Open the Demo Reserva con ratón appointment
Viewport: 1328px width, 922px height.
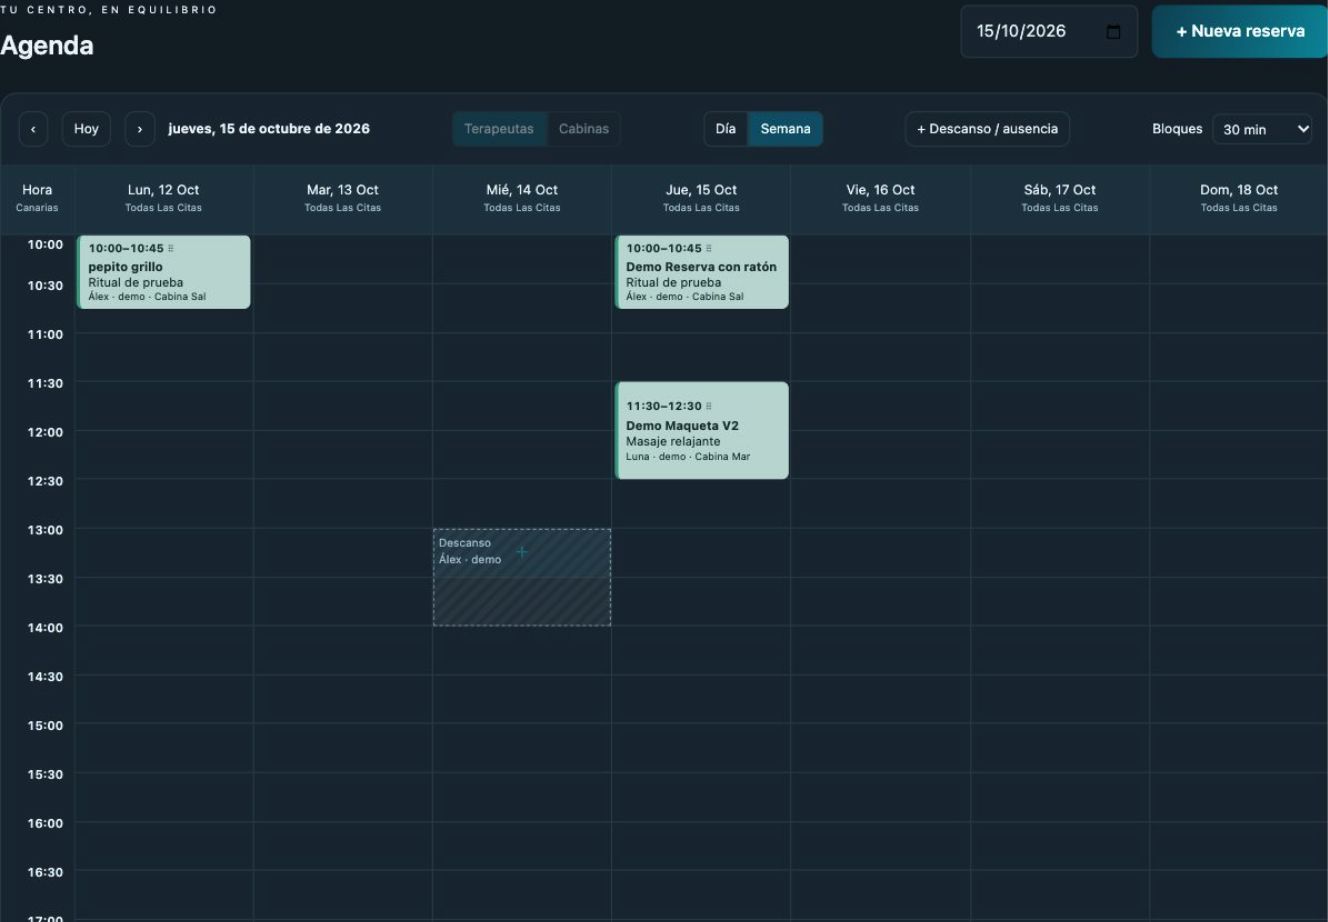(x=702, y=272)
